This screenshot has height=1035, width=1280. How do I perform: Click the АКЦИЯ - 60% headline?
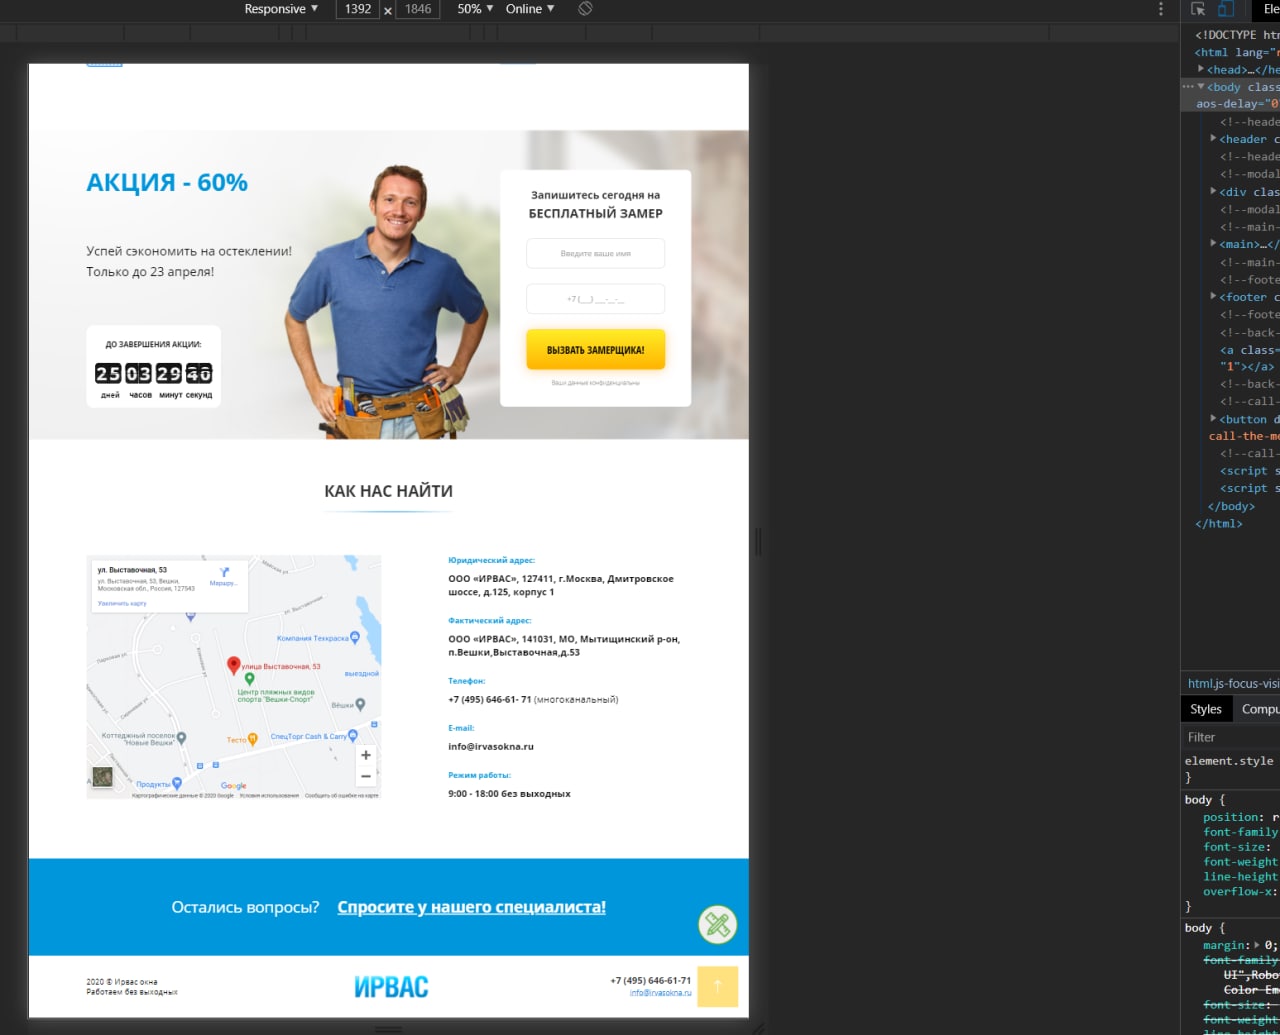tap(167, 183)
